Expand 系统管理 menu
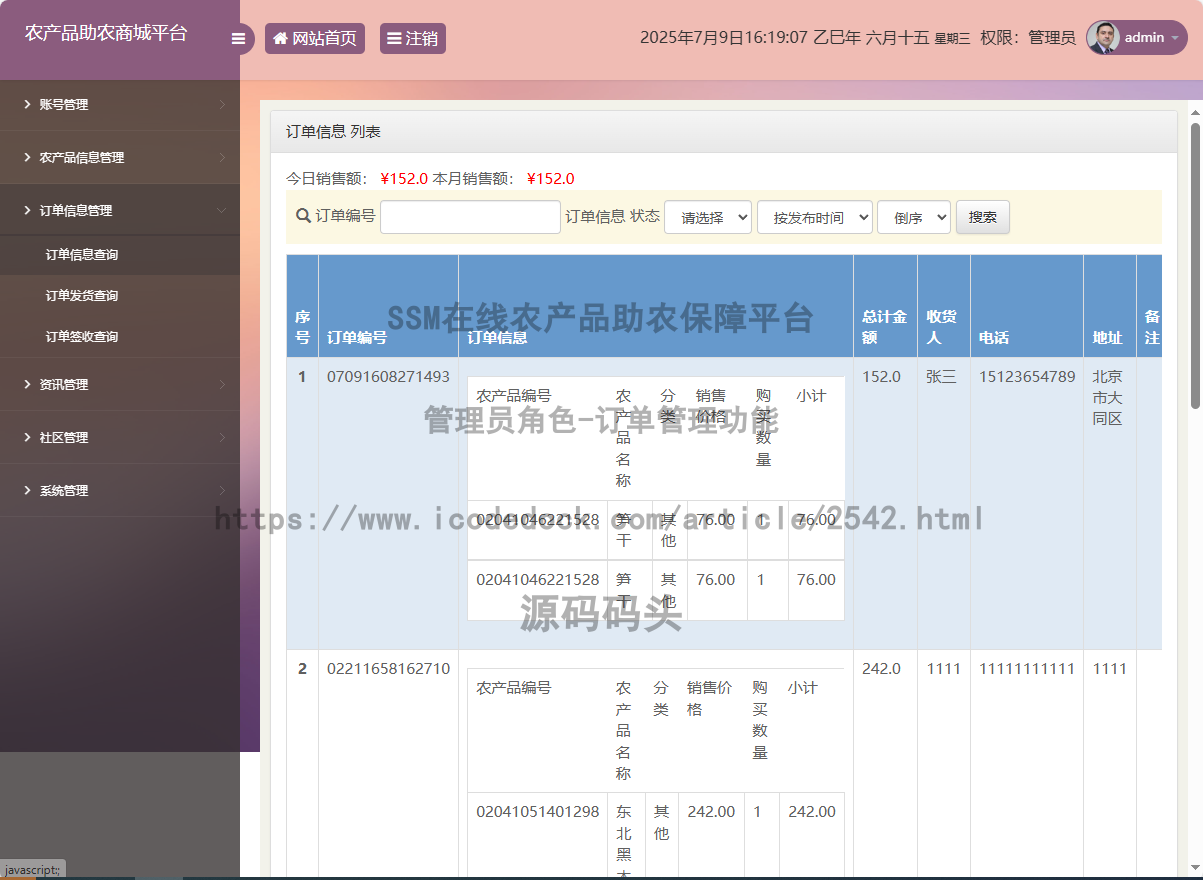 click(120, 490)
